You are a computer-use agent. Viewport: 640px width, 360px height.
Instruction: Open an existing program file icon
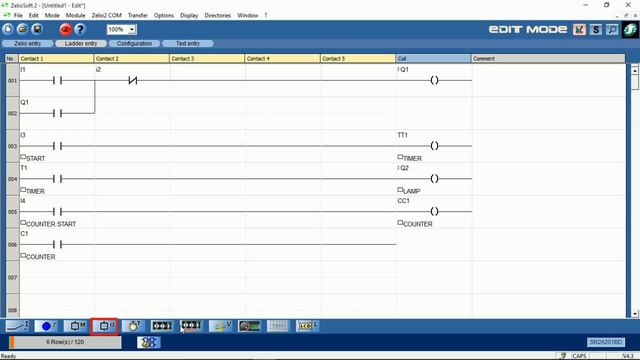pyautogui.click(x=22, y=29)
